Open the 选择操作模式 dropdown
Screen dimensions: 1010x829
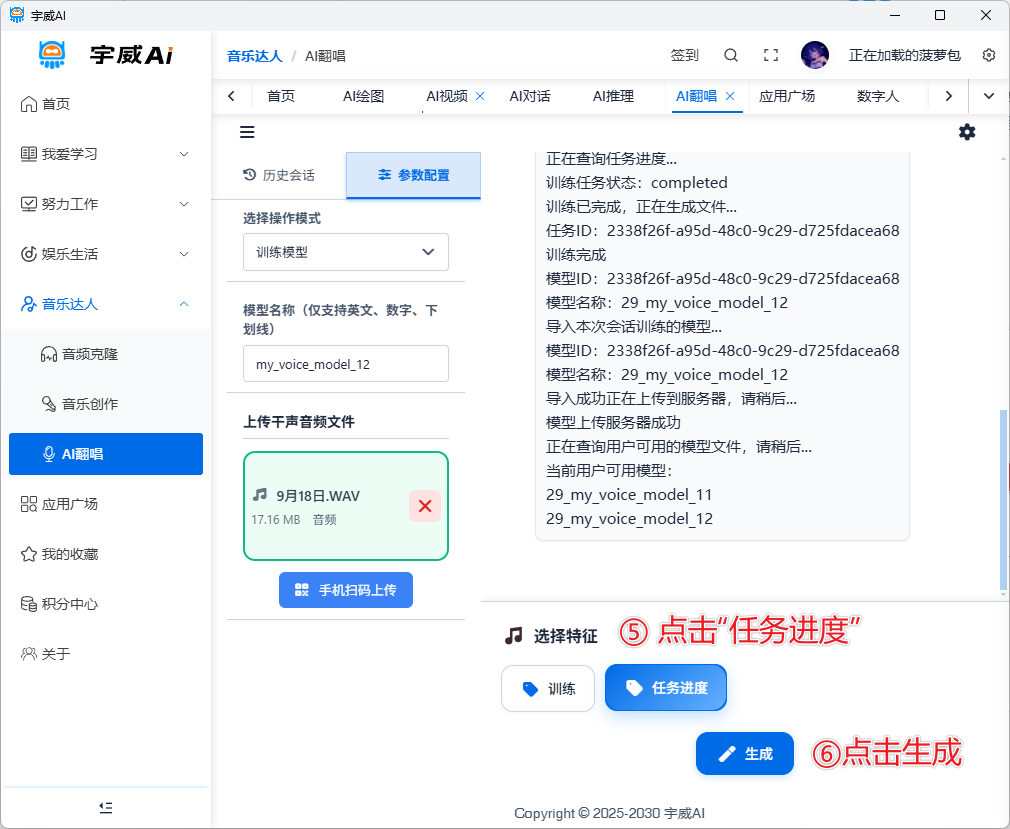(346, 252)
